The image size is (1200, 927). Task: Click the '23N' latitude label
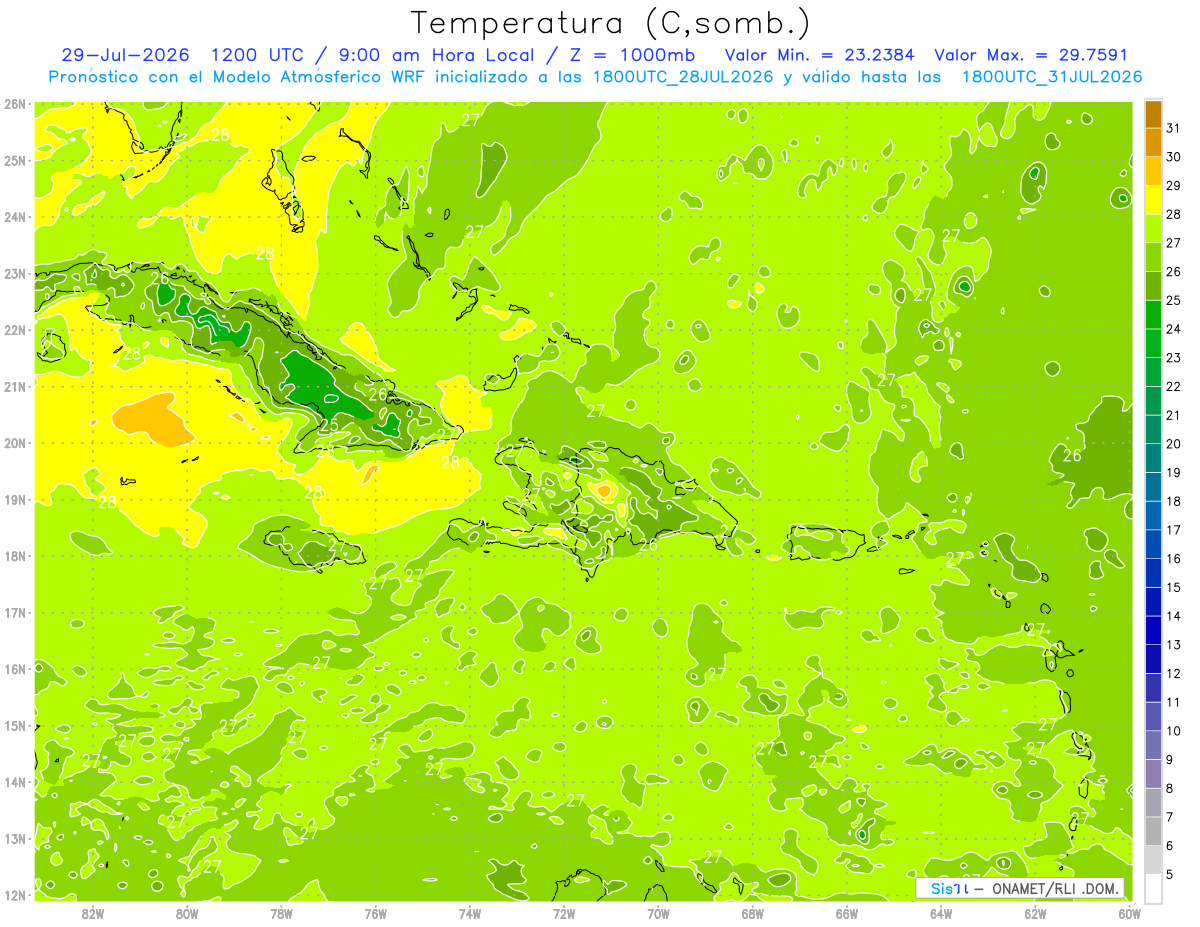tap(15, 273)
